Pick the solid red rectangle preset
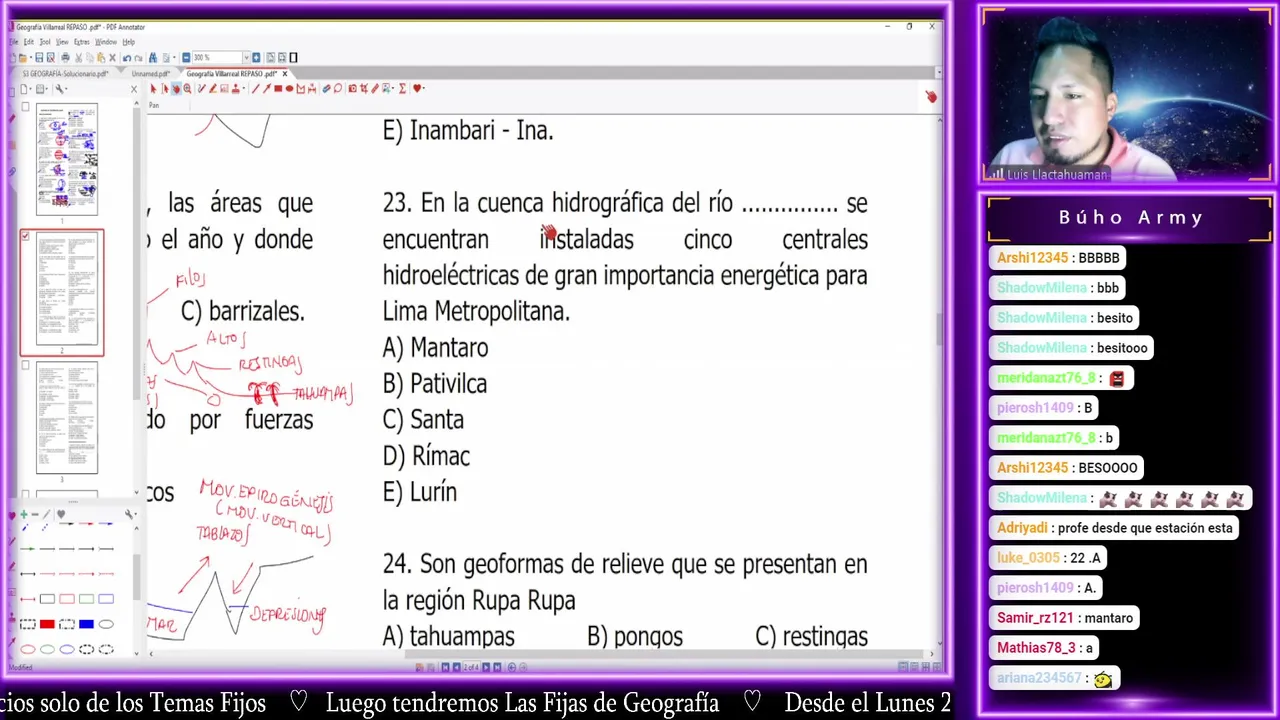 [x=47, y=624]
